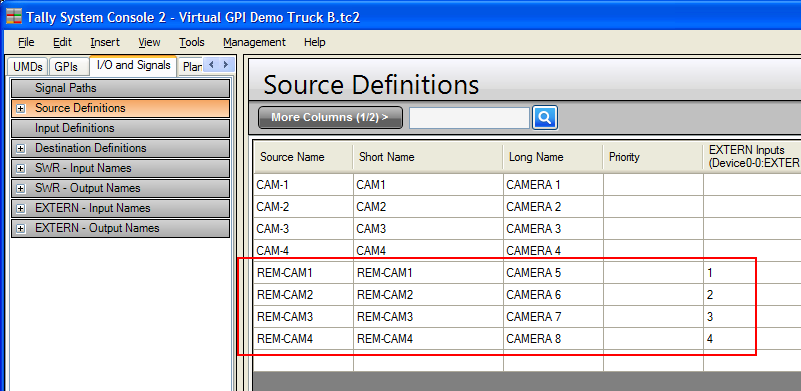Image resolution: width=801 pixels, height=391 pixels.
Task: Open the File menu
Action: point(26,42)
